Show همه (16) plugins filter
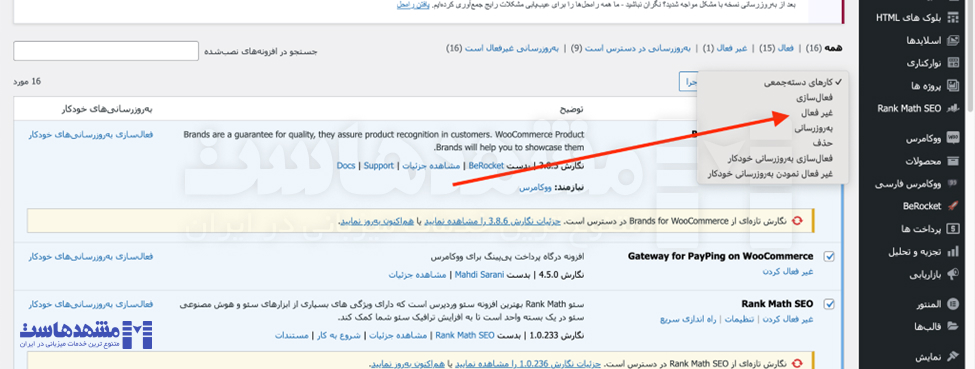The height and width of the screenshot is (369, 975). pos(825,48)
